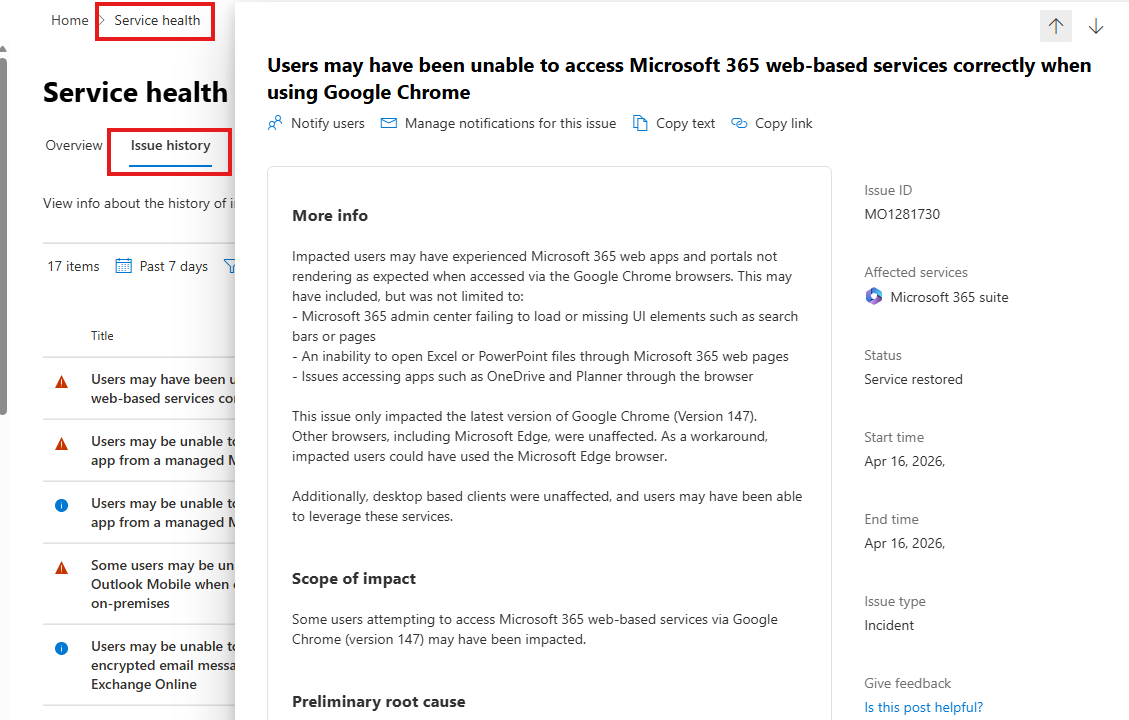Open Manage notifications for this issue
Screen dimensions: 1129x720
pos(498,123)
